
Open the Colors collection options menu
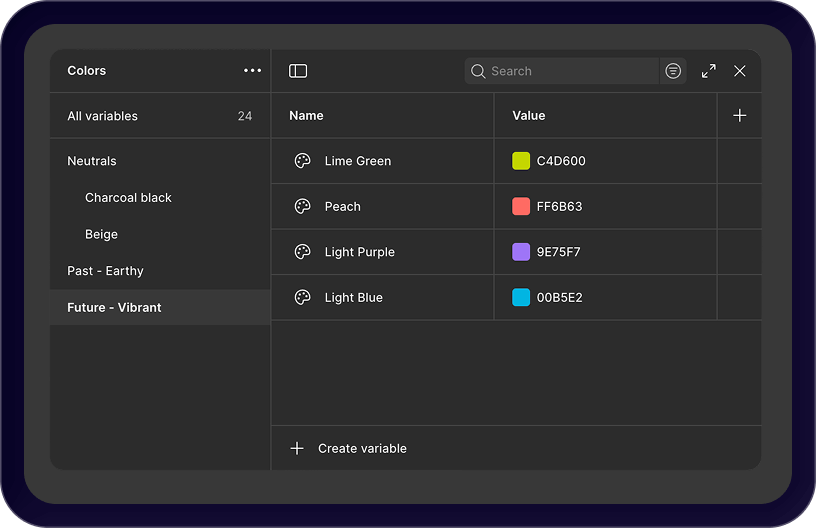coord(252,71)
